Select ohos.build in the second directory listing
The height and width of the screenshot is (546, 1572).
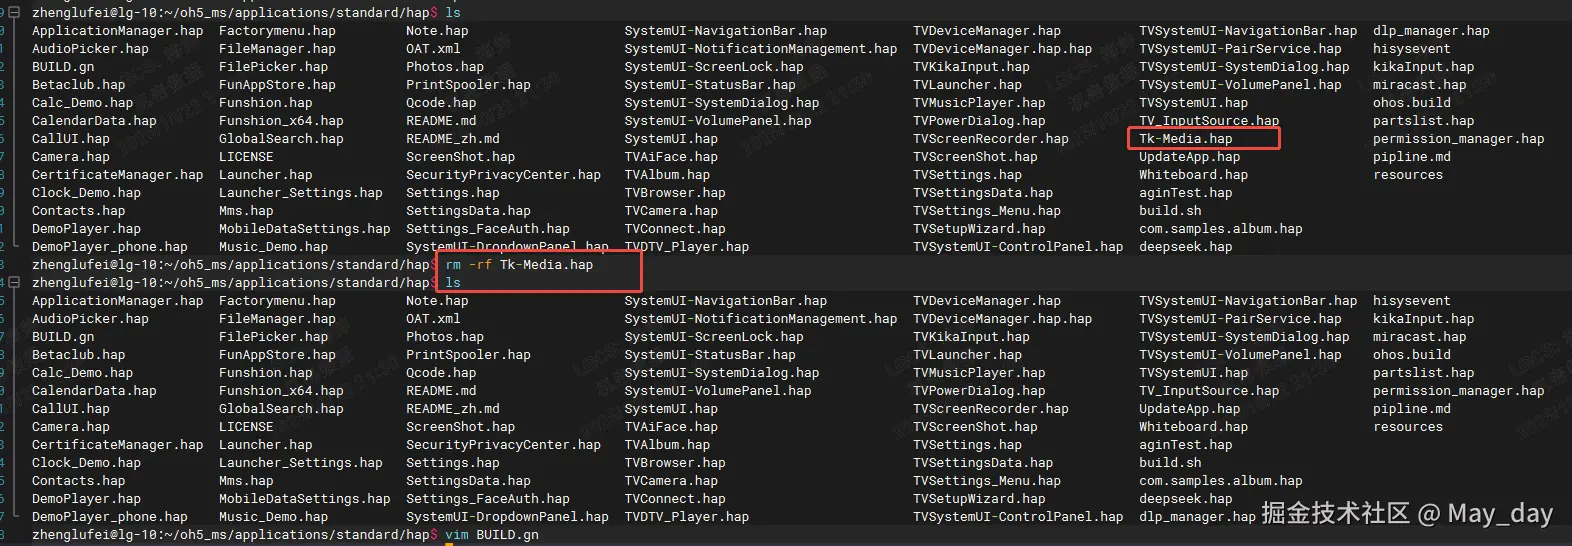(x=1411, y=355)
